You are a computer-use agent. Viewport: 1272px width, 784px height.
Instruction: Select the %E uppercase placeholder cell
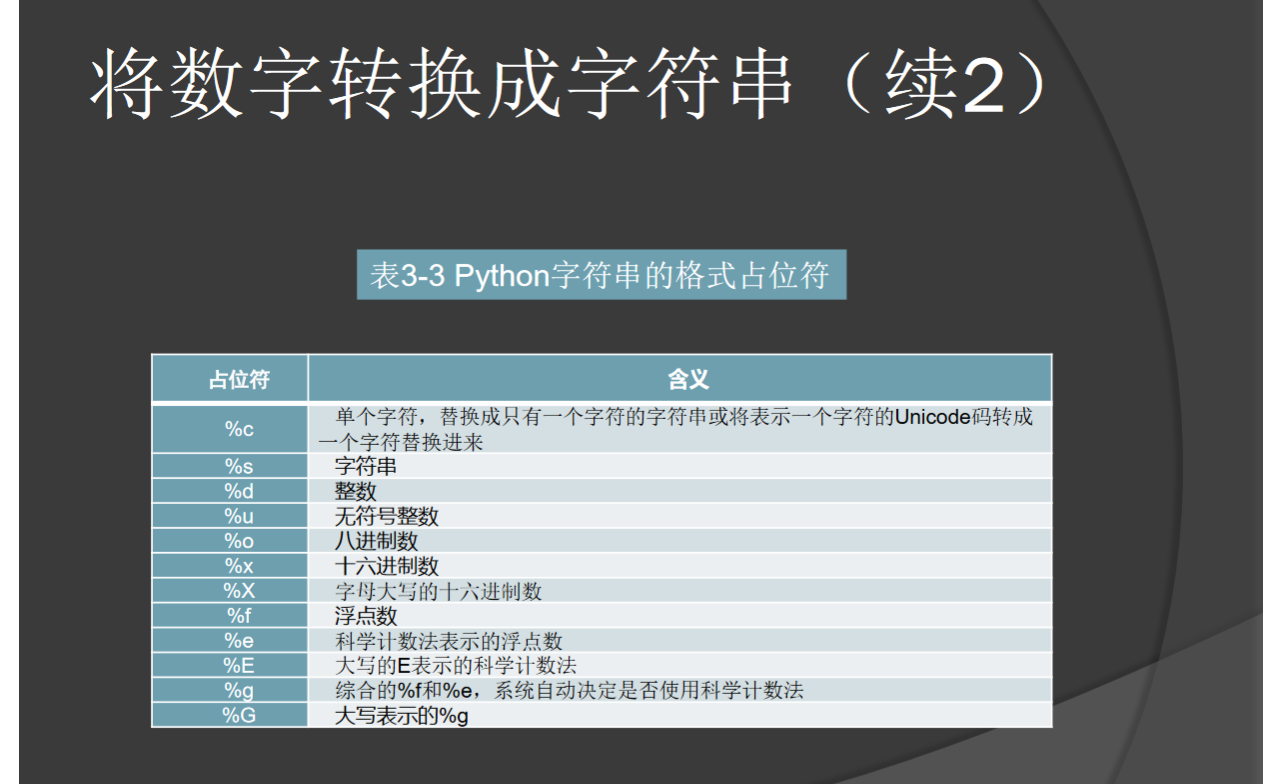pyautogui.click(x=230, y=666)
